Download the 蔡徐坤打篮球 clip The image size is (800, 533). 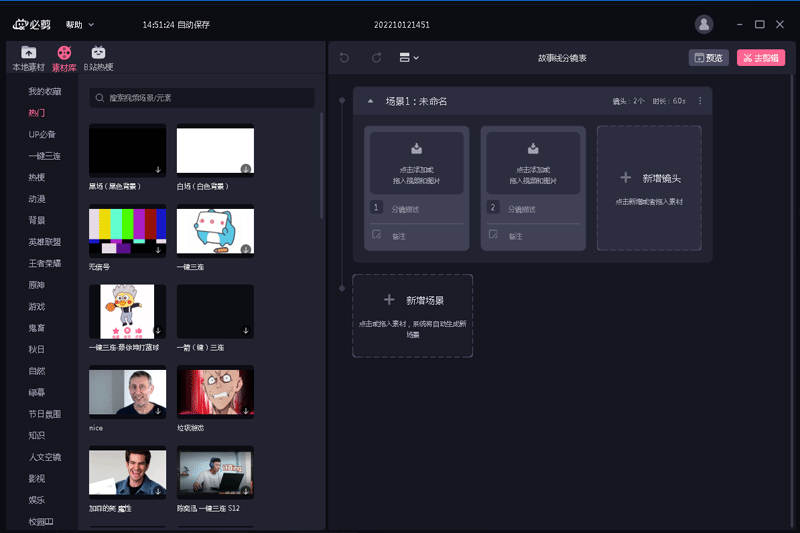point(158,331)
